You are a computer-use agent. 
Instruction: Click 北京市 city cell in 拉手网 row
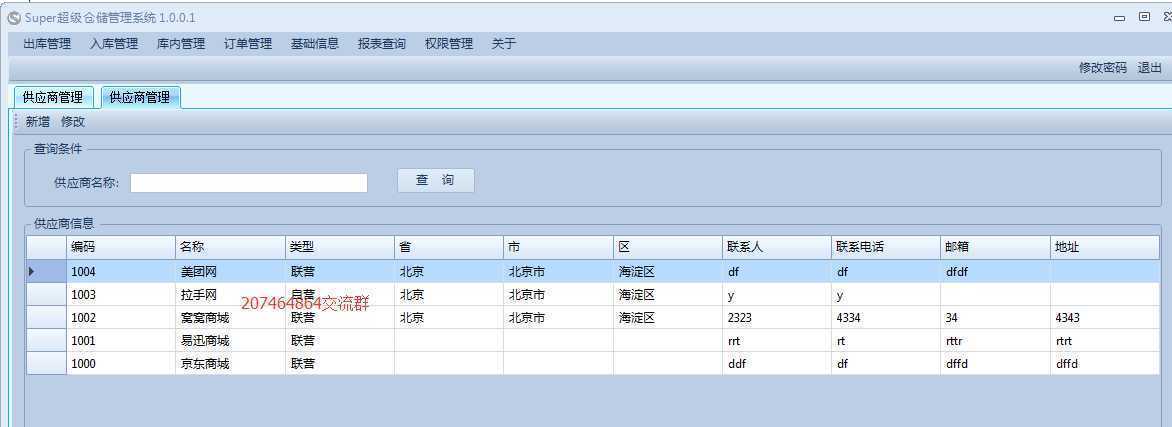pyautogui.click(x=558, y=295)
